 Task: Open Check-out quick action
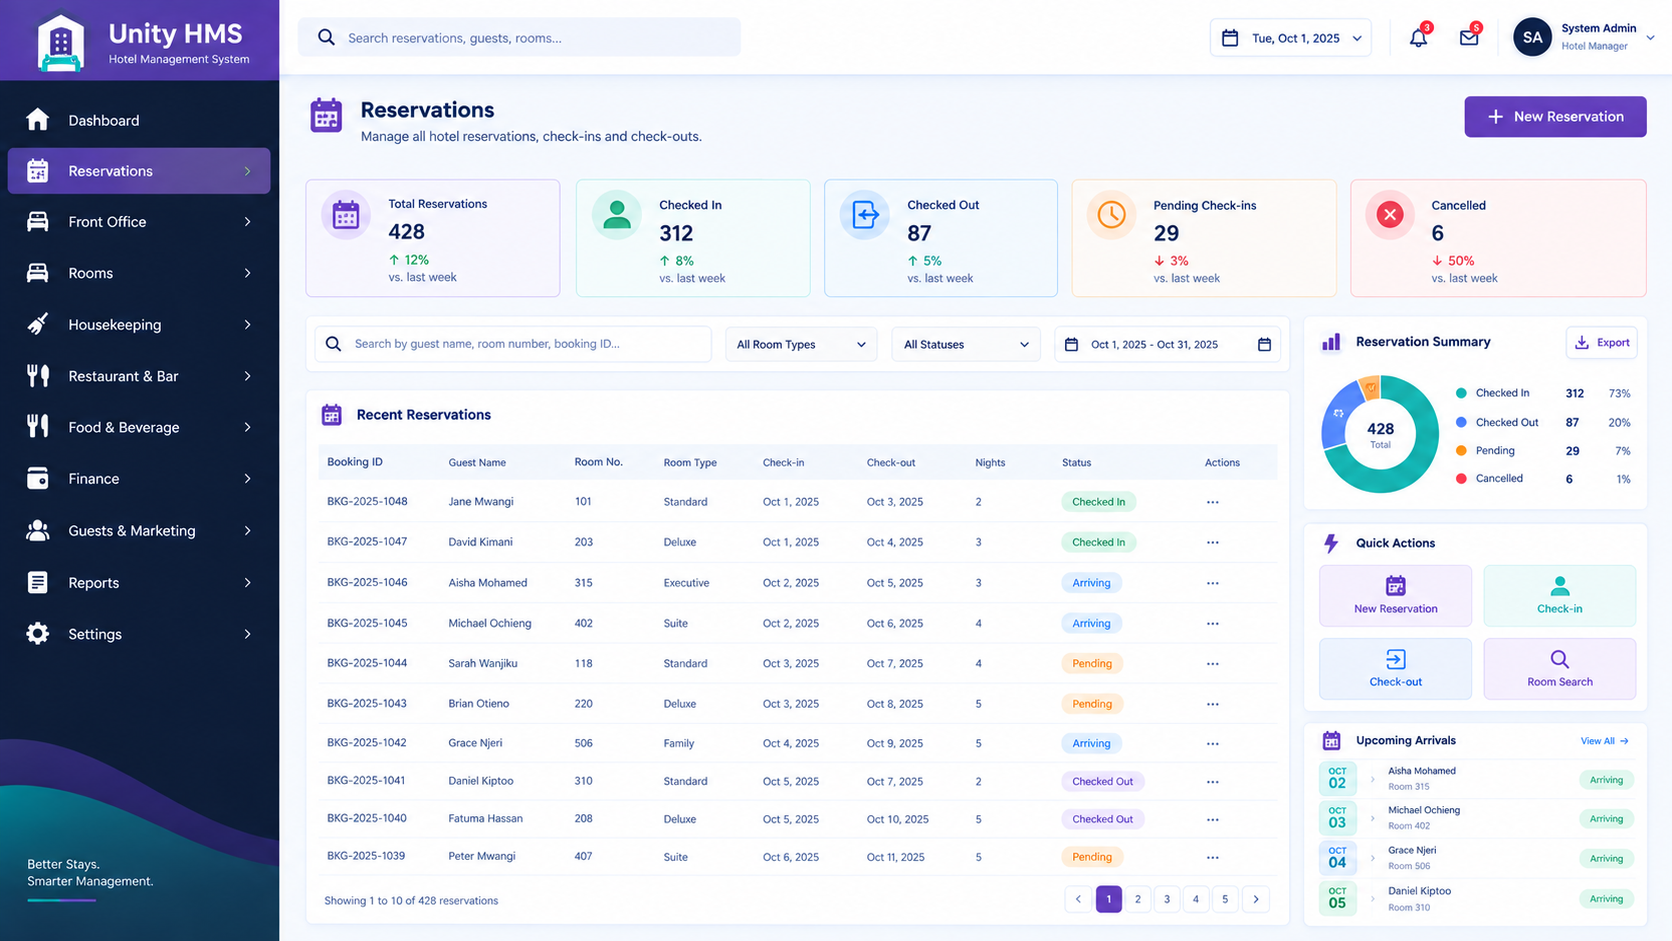tap(1395, 668)
